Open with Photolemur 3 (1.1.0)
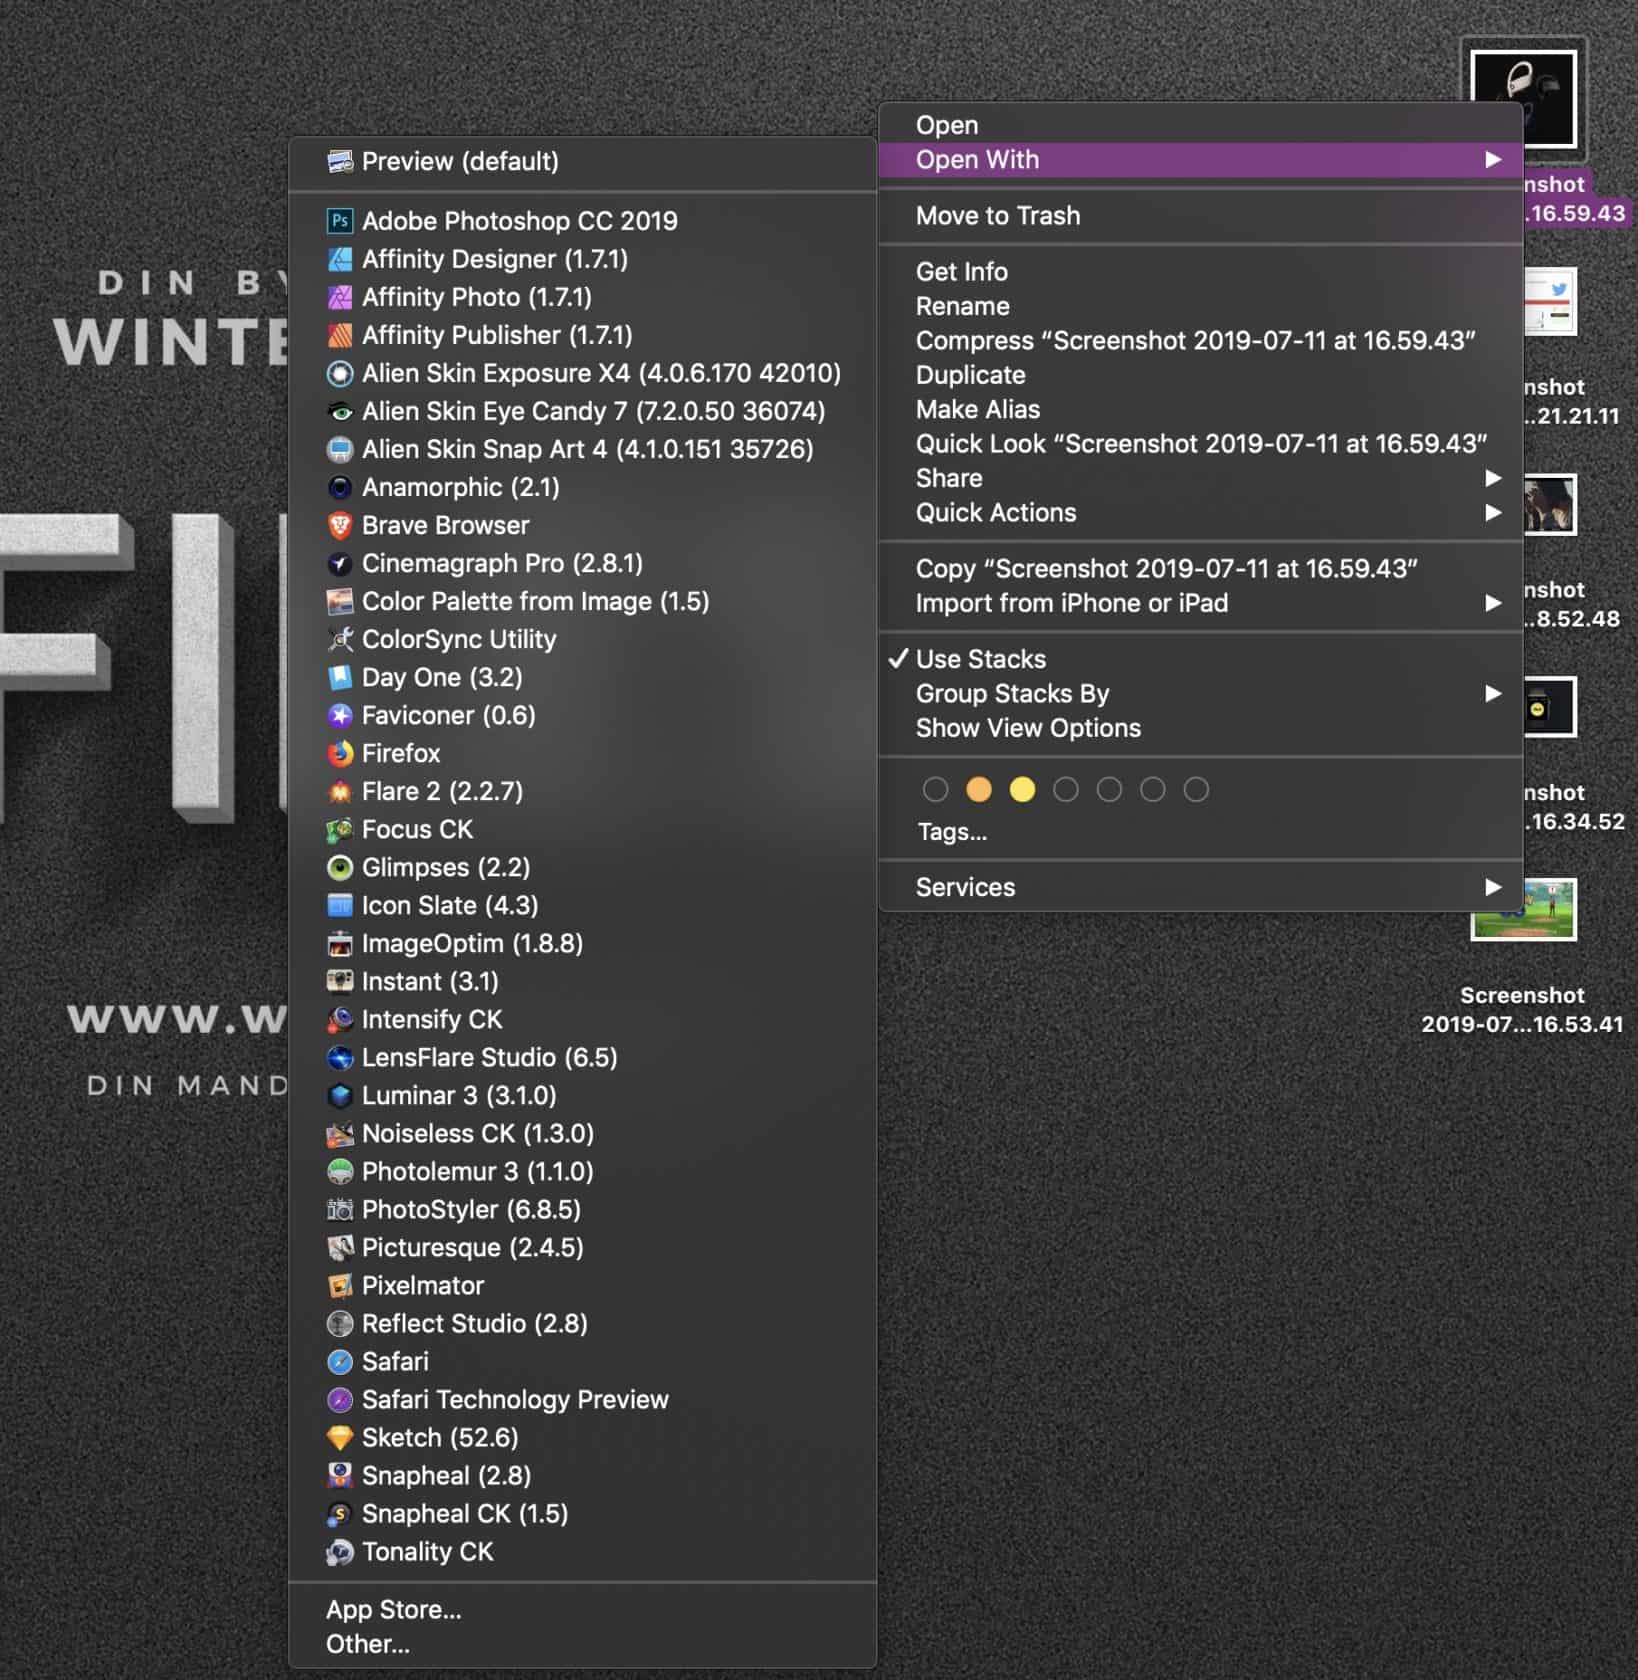This screenshot has width=1638, height=1680. (x=582, y=1171)
